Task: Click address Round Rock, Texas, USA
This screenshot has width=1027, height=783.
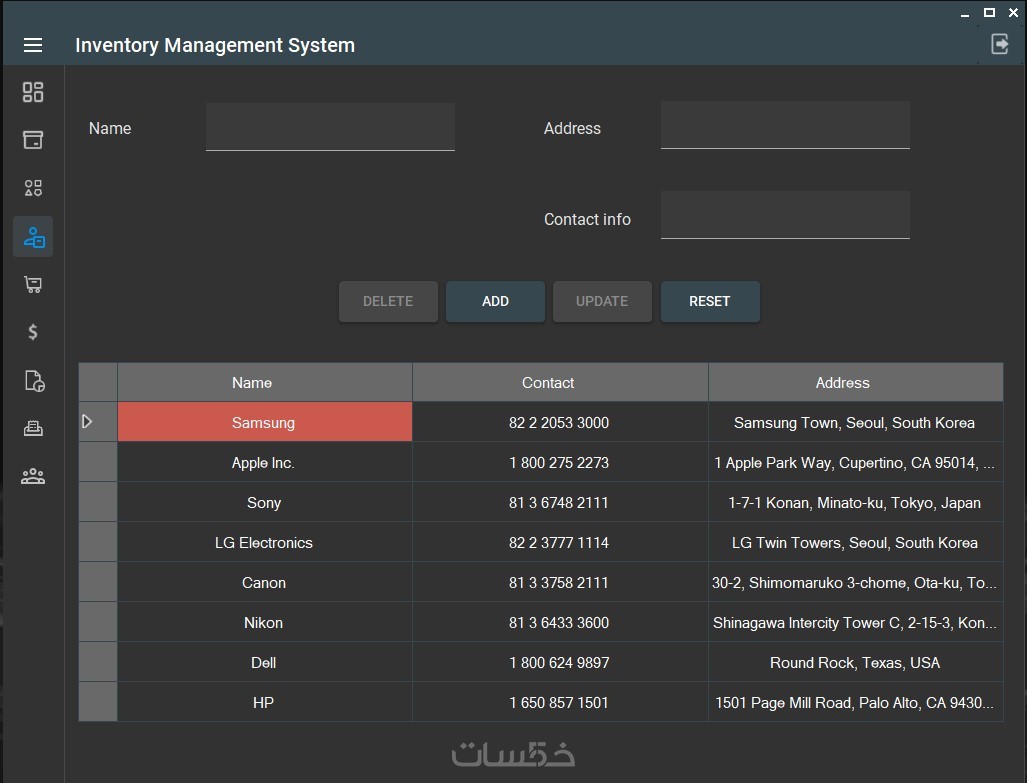Action: (x=856, y=662)
